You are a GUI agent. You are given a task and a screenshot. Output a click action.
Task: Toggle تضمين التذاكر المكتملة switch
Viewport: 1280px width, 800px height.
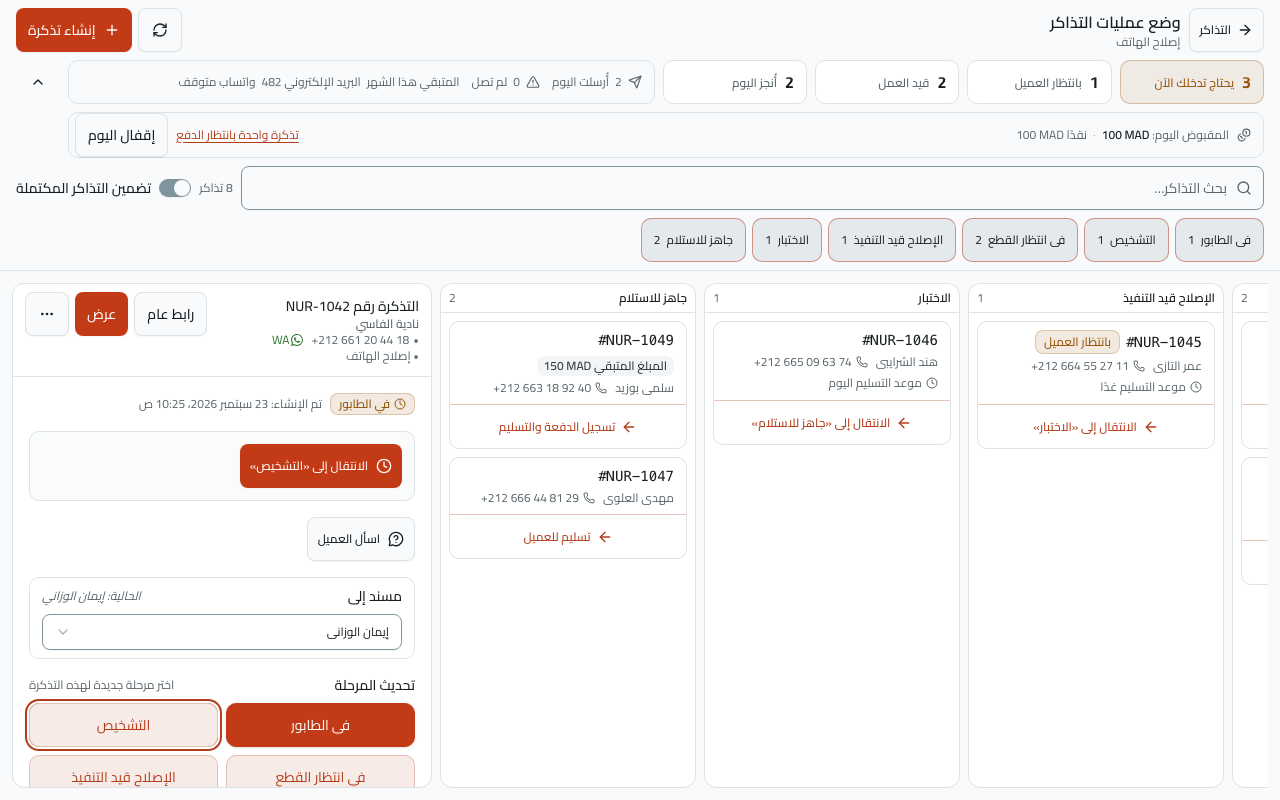tap(175, 188)
